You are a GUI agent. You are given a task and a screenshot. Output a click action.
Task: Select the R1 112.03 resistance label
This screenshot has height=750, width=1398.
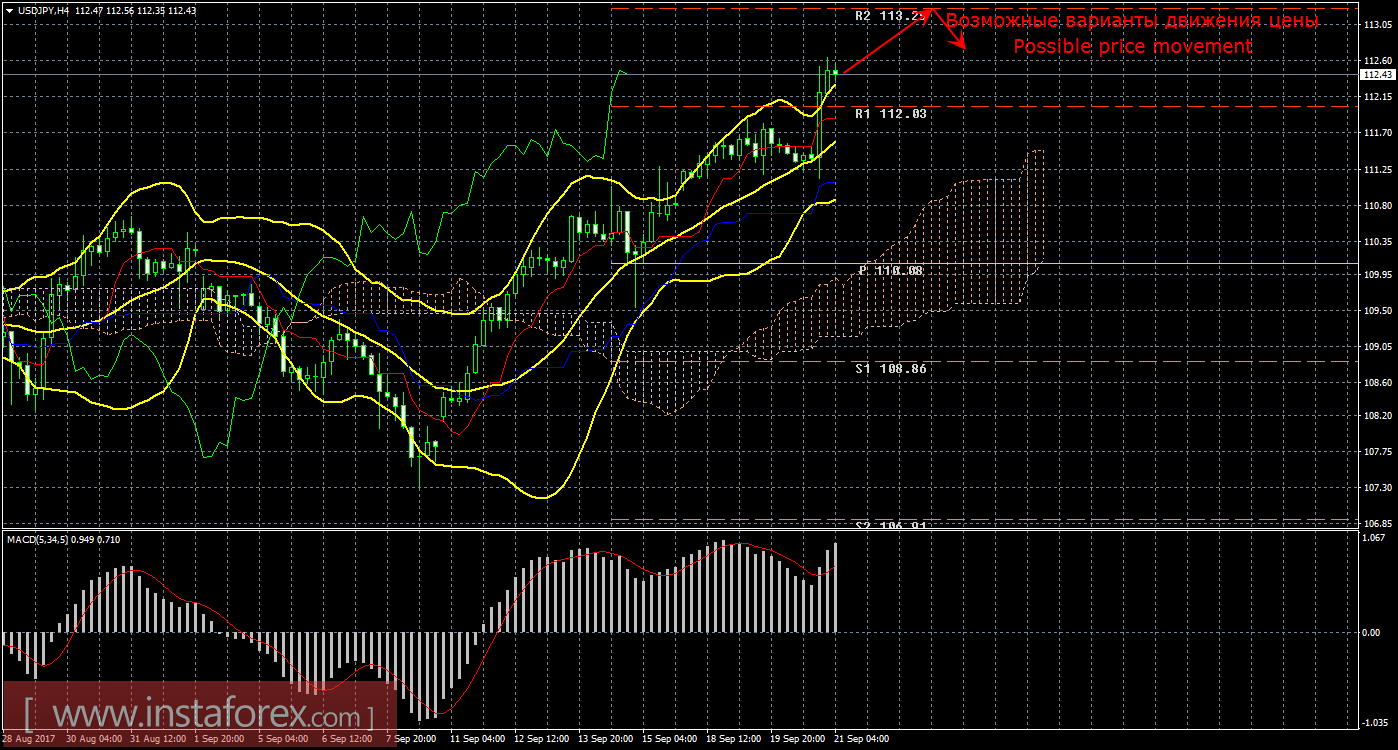click(x=891, y=114)
